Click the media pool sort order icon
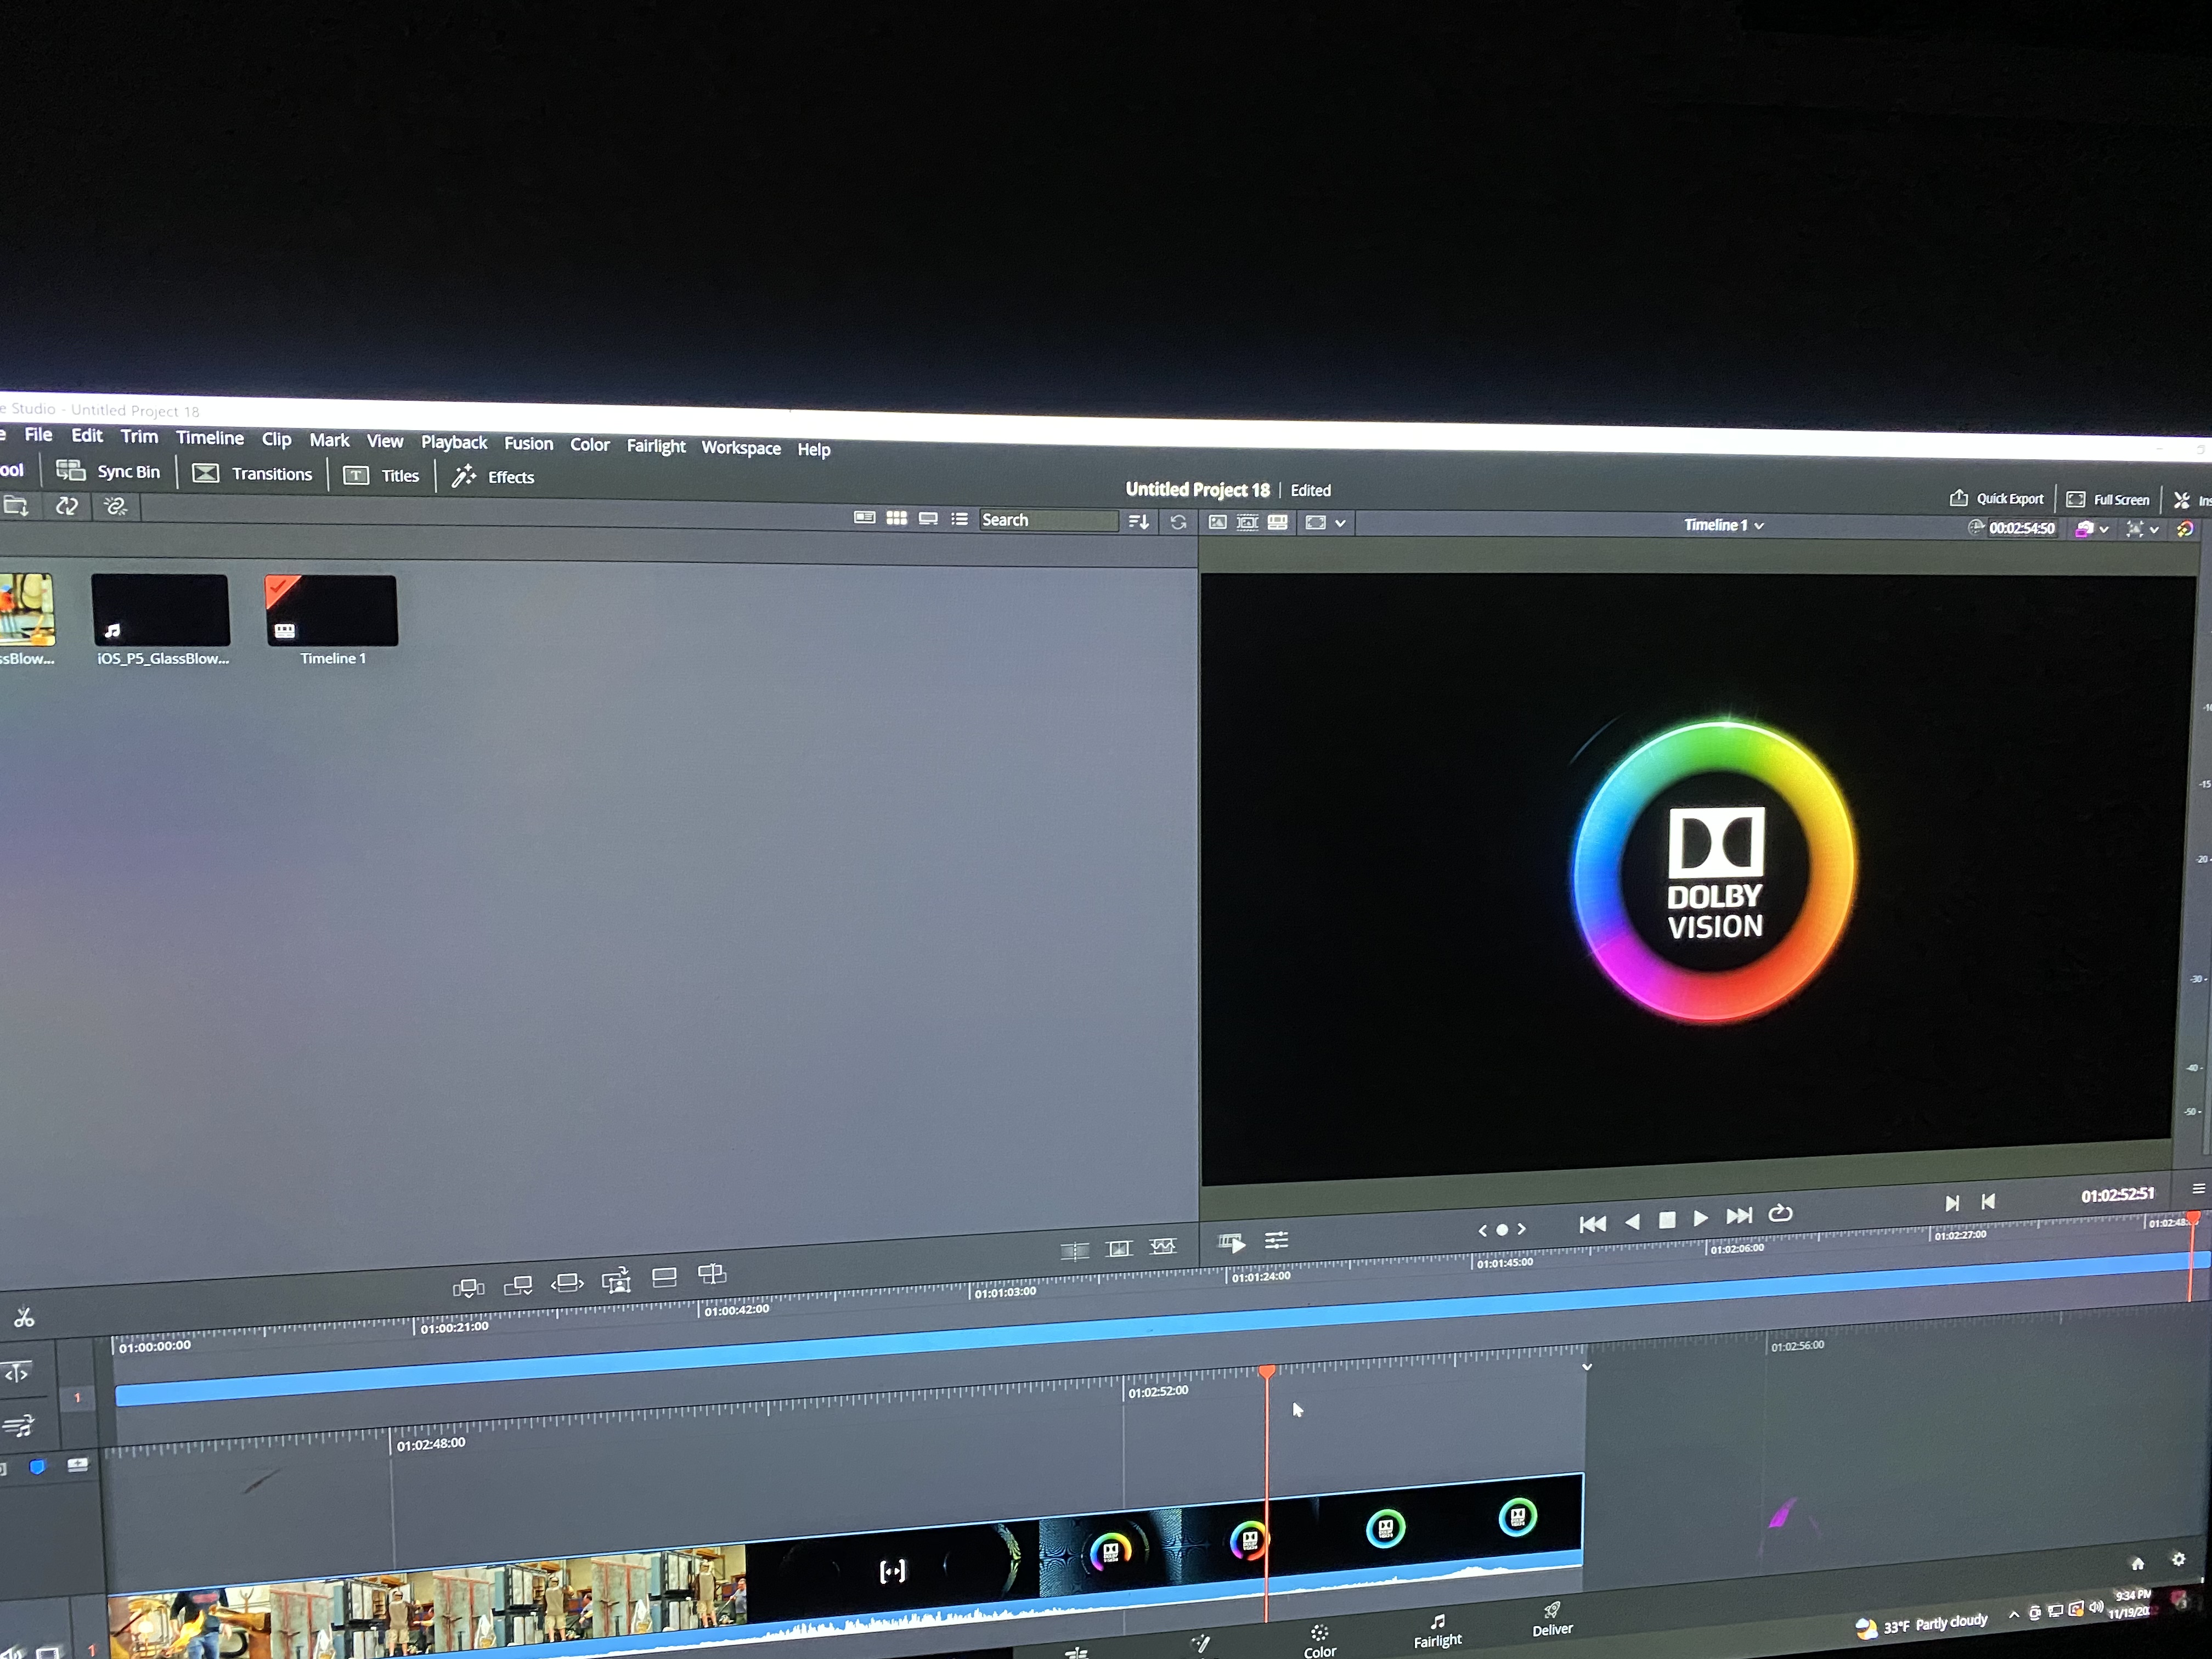Image resolution: width=2212 pixels, height=1659 pixels. point(1139,521)
